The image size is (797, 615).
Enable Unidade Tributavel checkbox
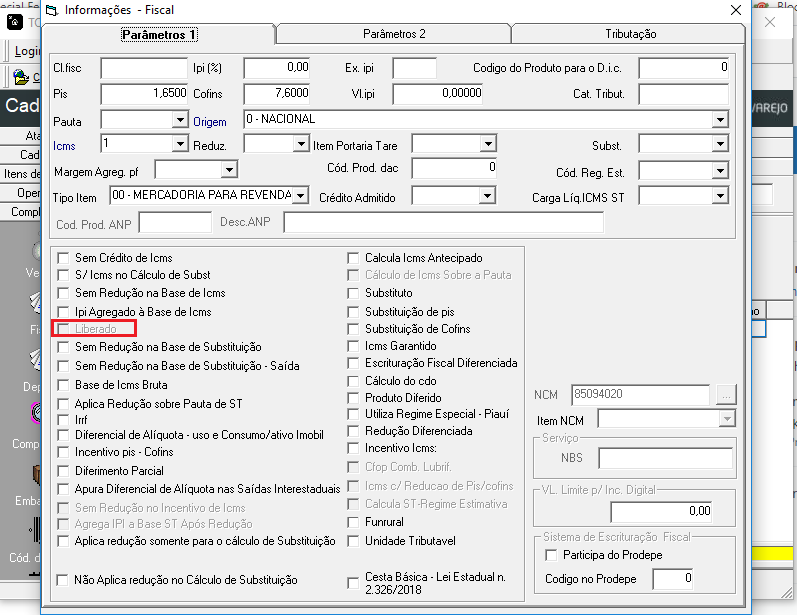[353, 541]
